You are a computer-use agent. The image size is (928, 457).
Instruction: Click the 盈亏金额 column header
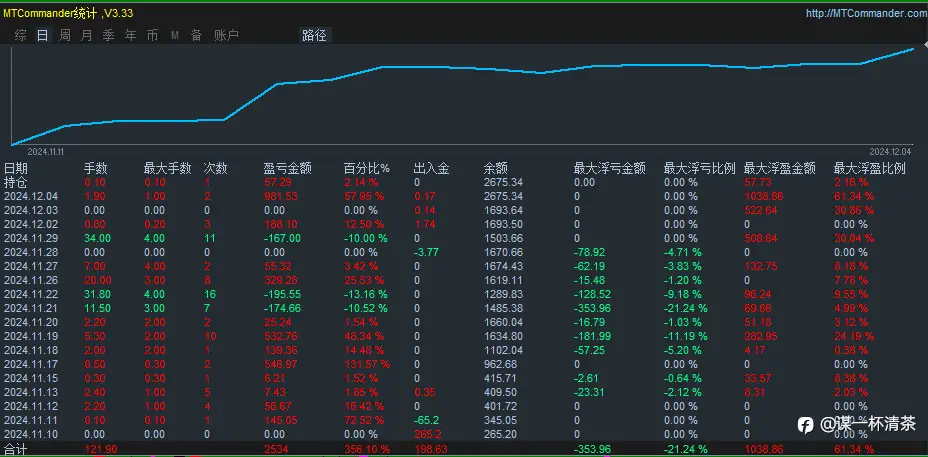pyautogui.click(x=287, y=169)
